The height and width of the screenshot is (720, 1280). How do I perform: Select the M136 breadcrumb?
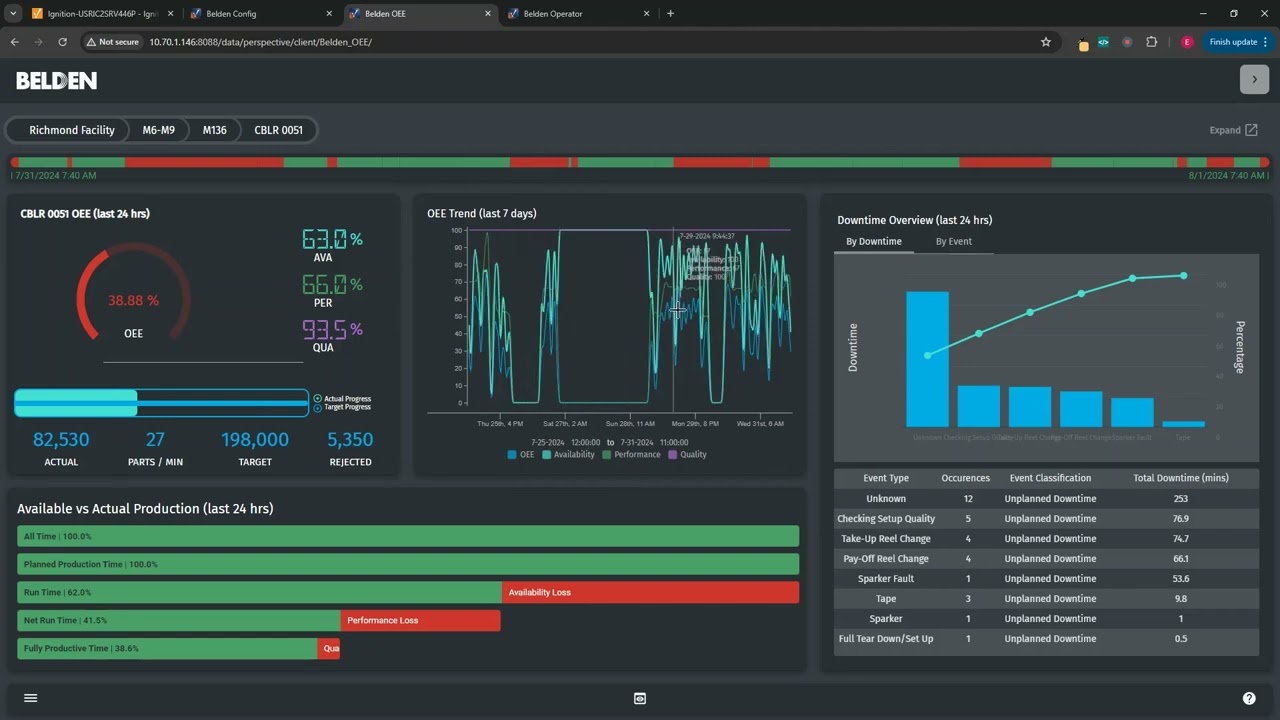click(214, 130)
